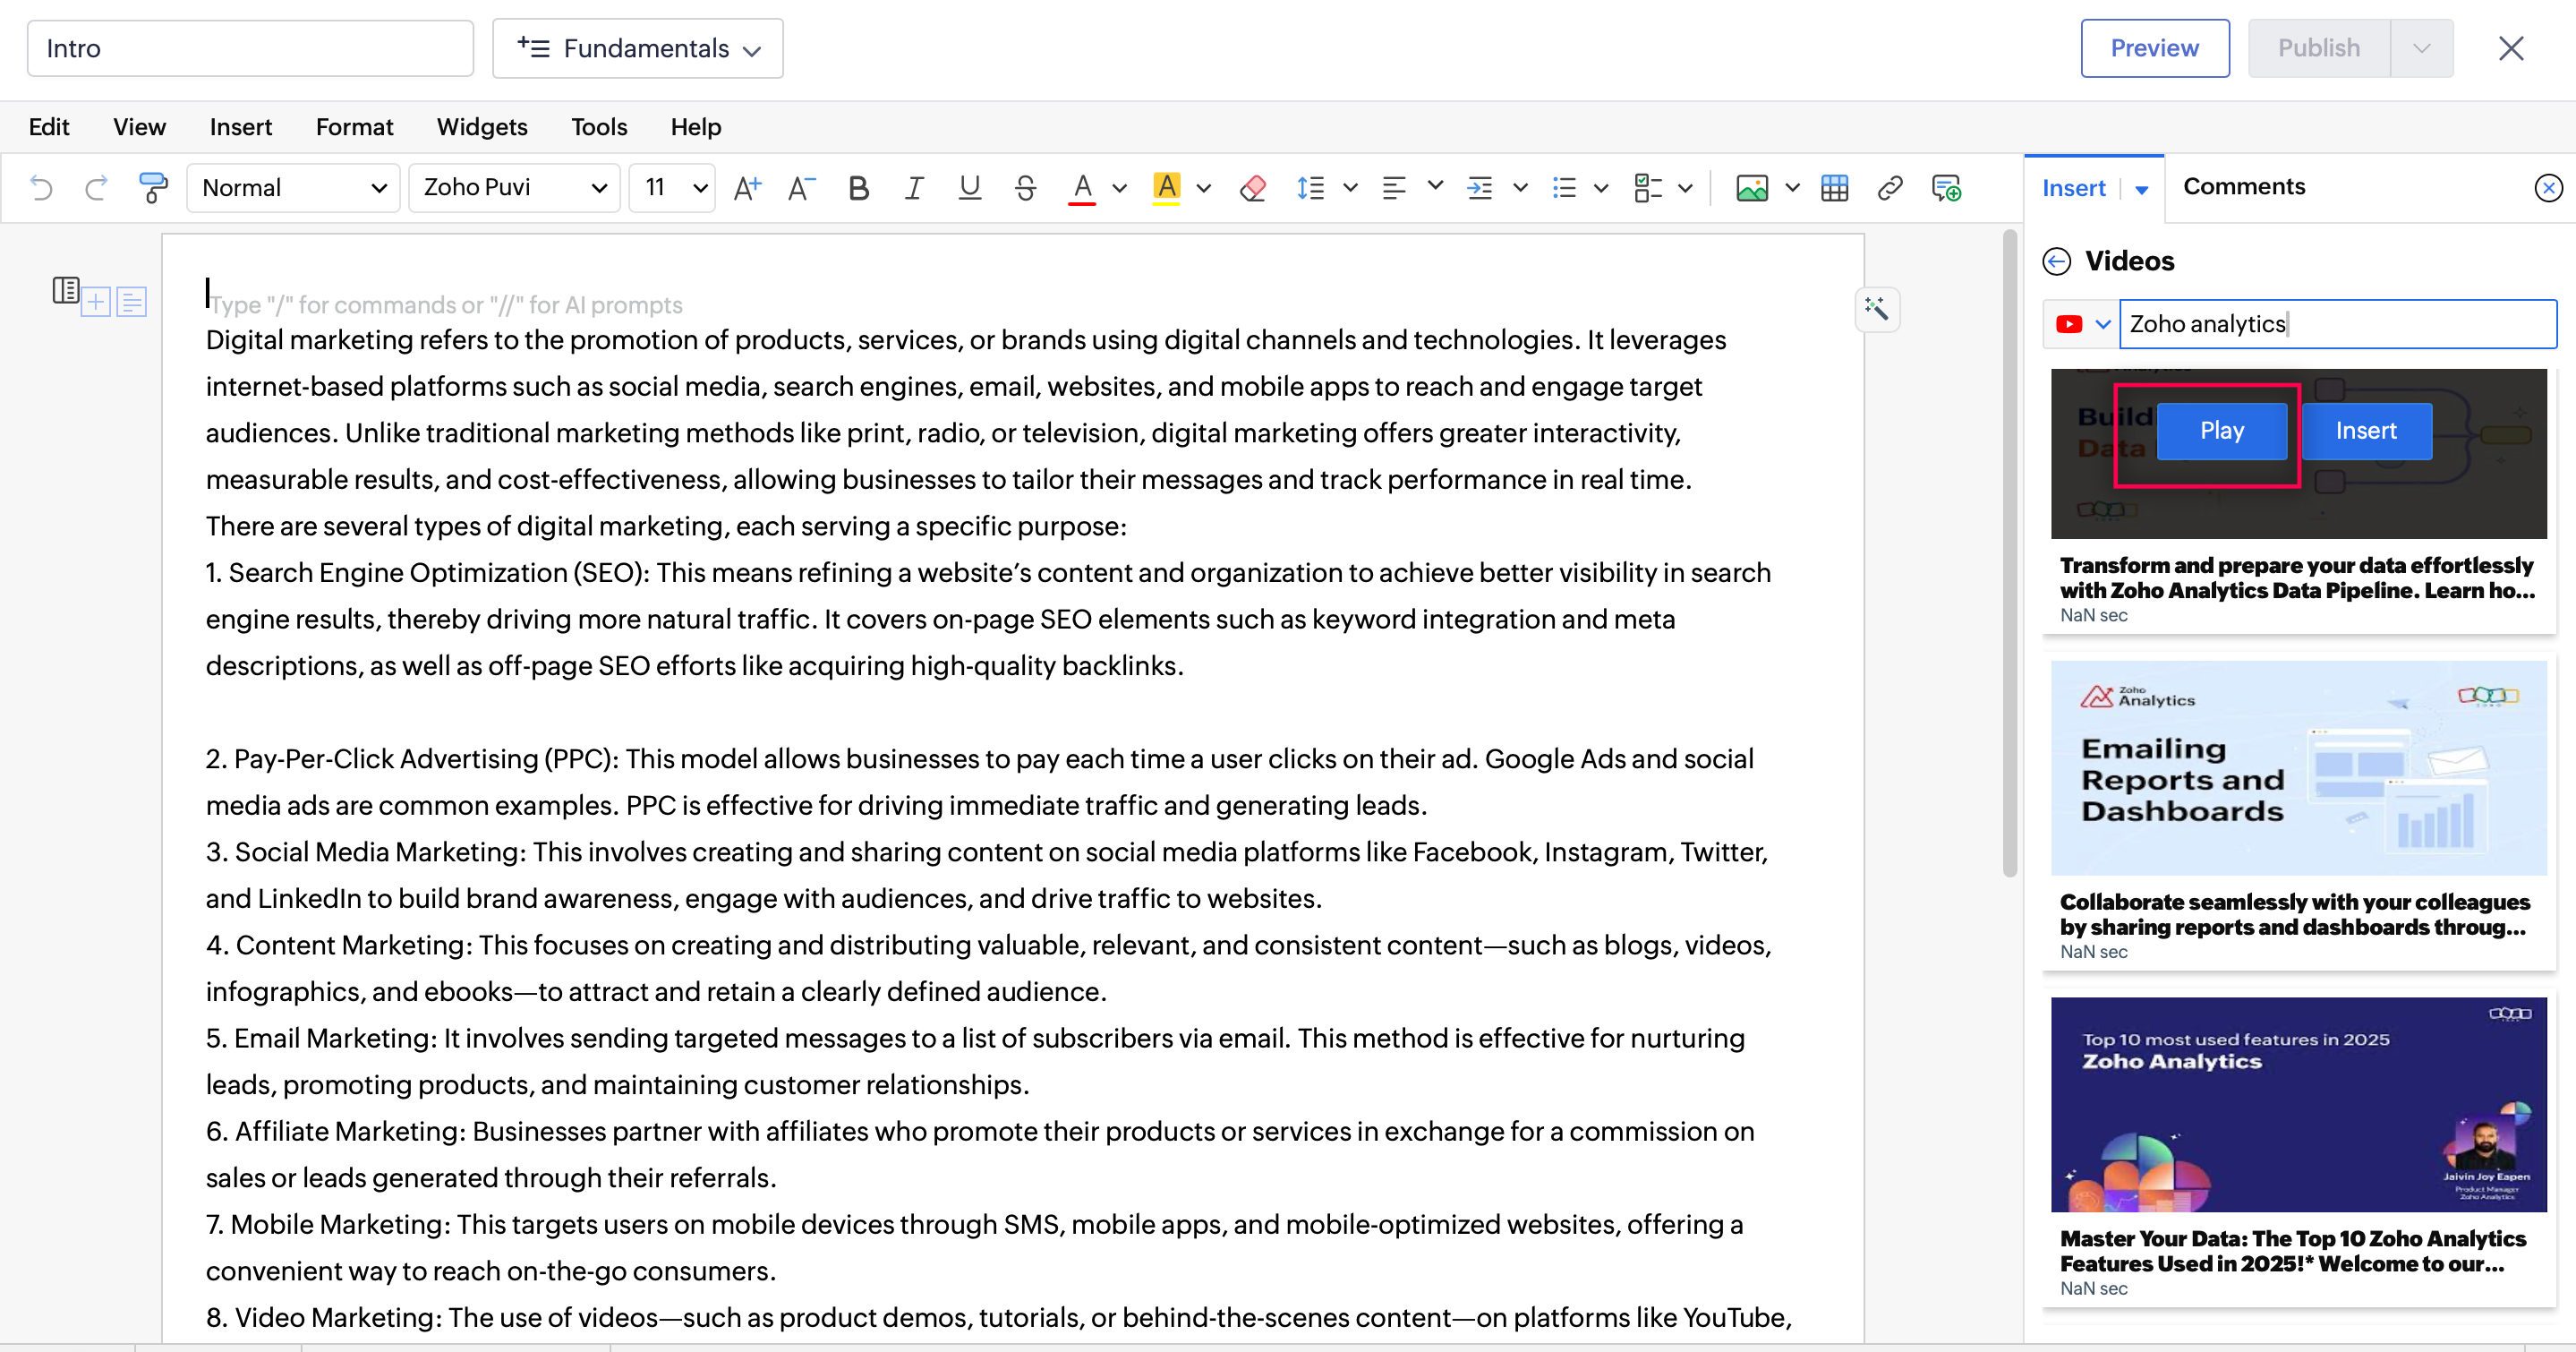
Task: Go back using Videos back arrow
Action: (2056, 261)
